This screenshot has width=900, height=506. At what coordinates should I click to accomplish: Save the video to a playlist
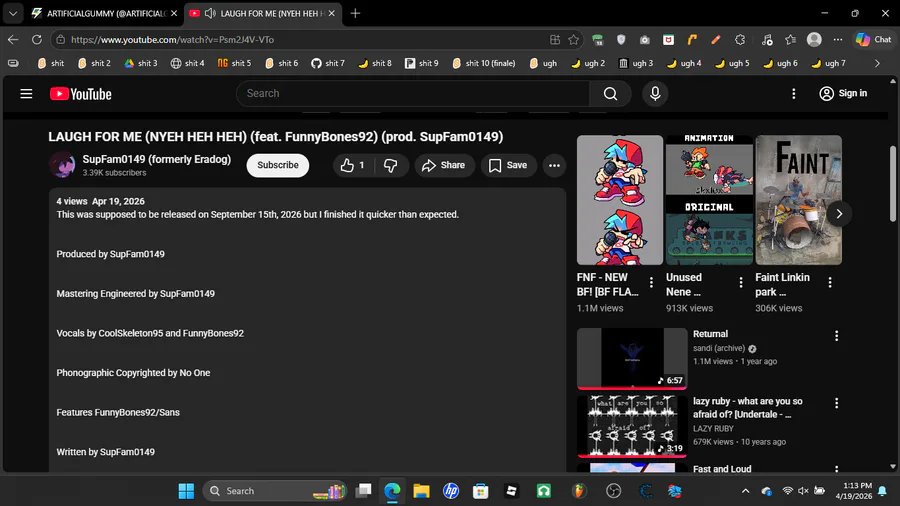508,165
